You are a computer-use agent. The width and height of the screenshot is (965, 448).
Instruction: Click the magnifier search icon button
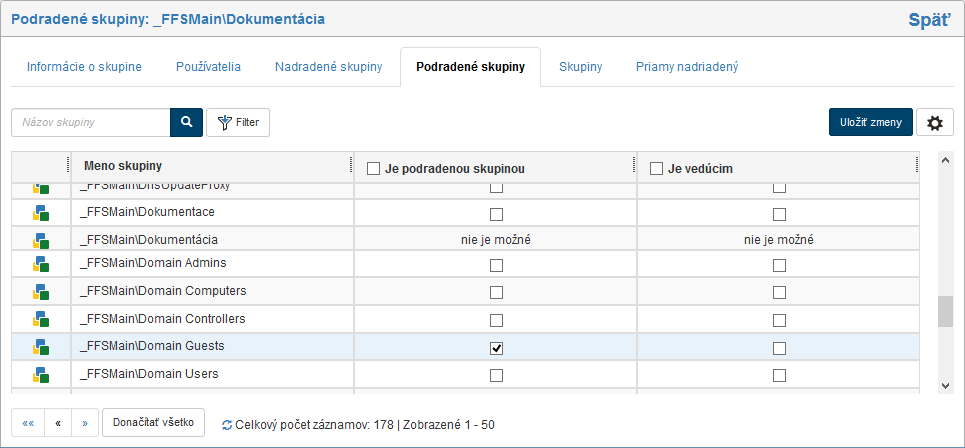click(x=186, y=122)
